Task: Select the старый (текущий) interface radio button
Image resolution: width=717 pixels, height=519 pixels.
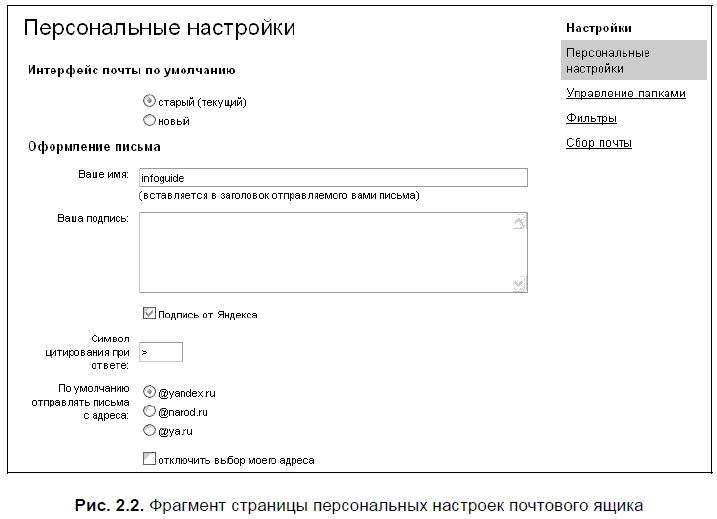Action: (150, 101)
